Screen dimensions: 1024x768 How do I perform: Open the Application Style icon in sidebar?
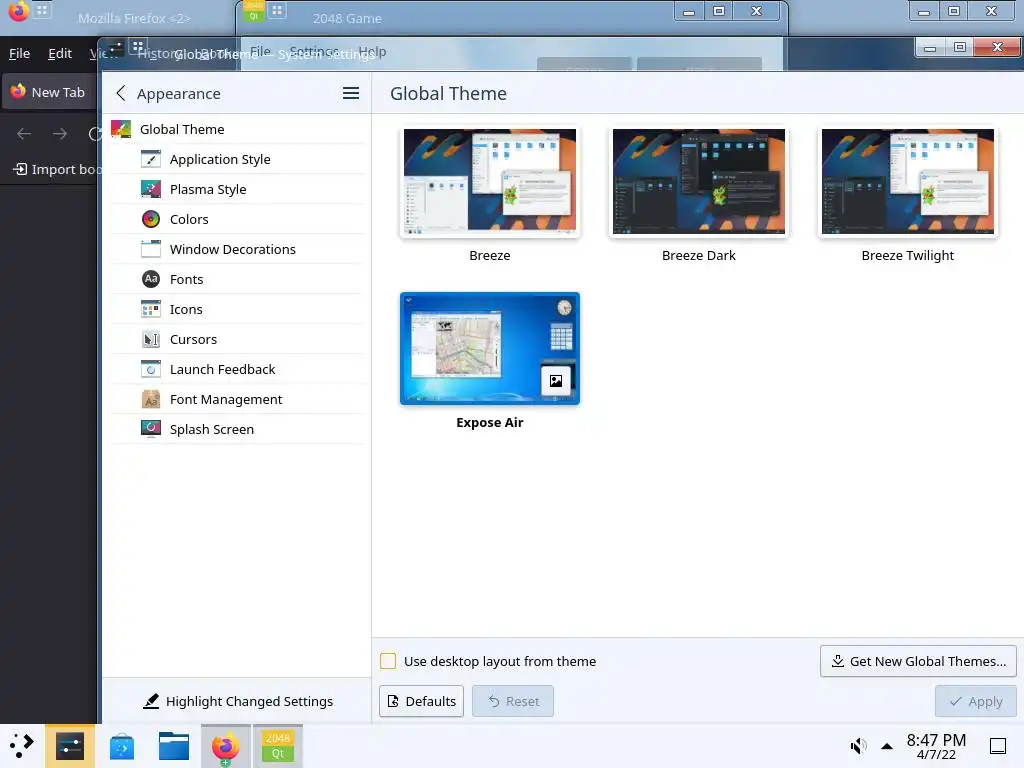[151, 159]
